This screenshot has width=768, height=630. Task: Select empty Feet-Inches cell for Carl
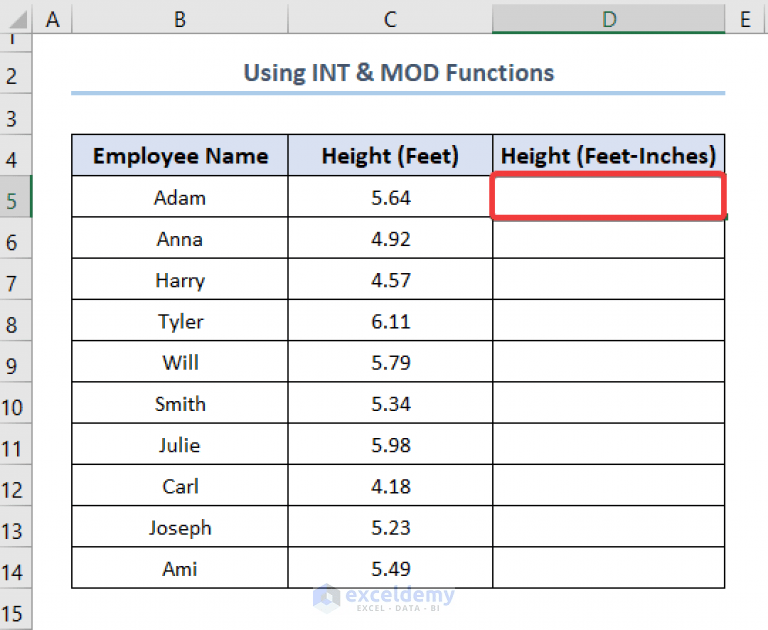[x=608, y=485]
